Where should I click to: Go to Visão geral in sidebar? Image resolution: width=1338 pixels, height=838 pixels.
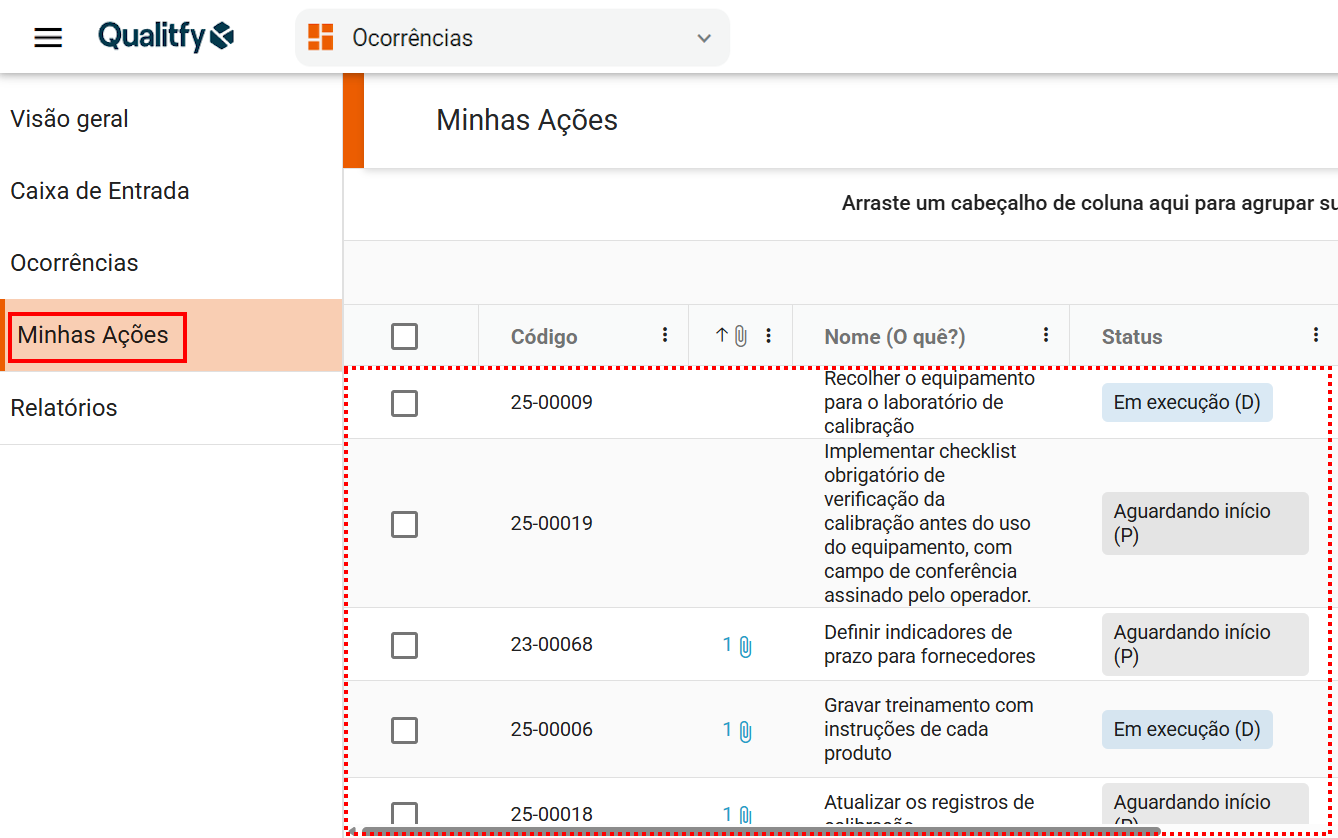click(x=70, y=119)
